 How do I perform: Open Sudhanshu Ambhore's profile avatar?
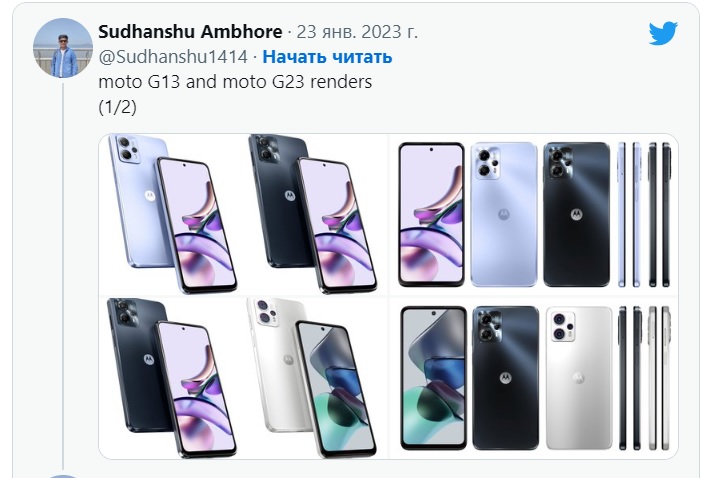click(63, 48)
